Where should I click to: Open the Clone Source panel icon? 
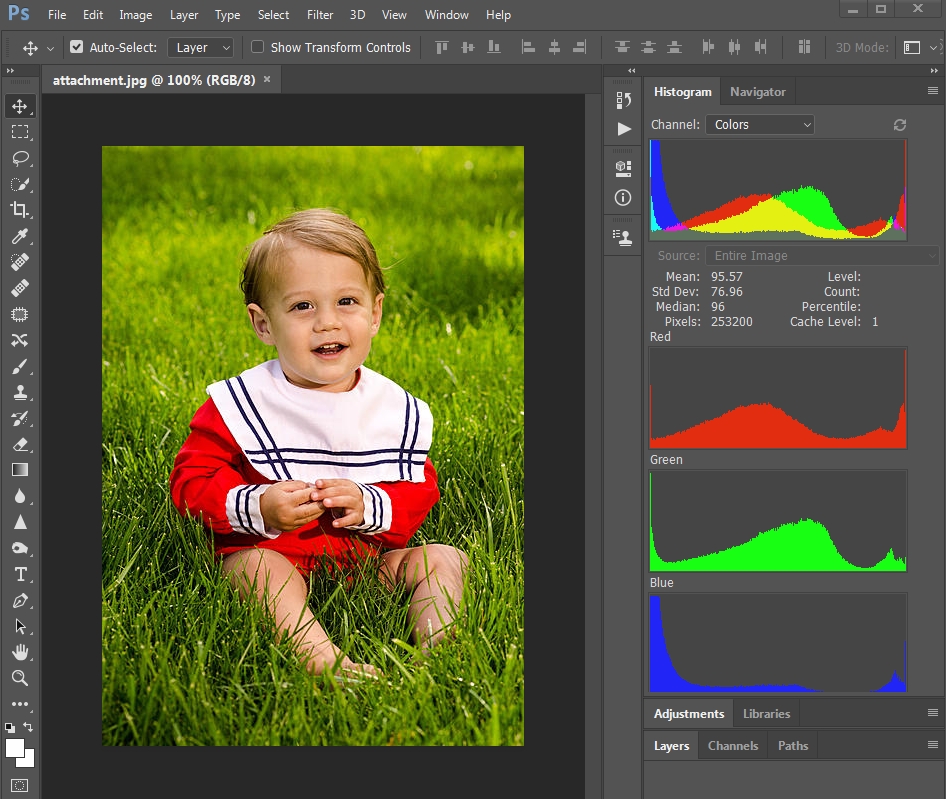coord(623,238)
